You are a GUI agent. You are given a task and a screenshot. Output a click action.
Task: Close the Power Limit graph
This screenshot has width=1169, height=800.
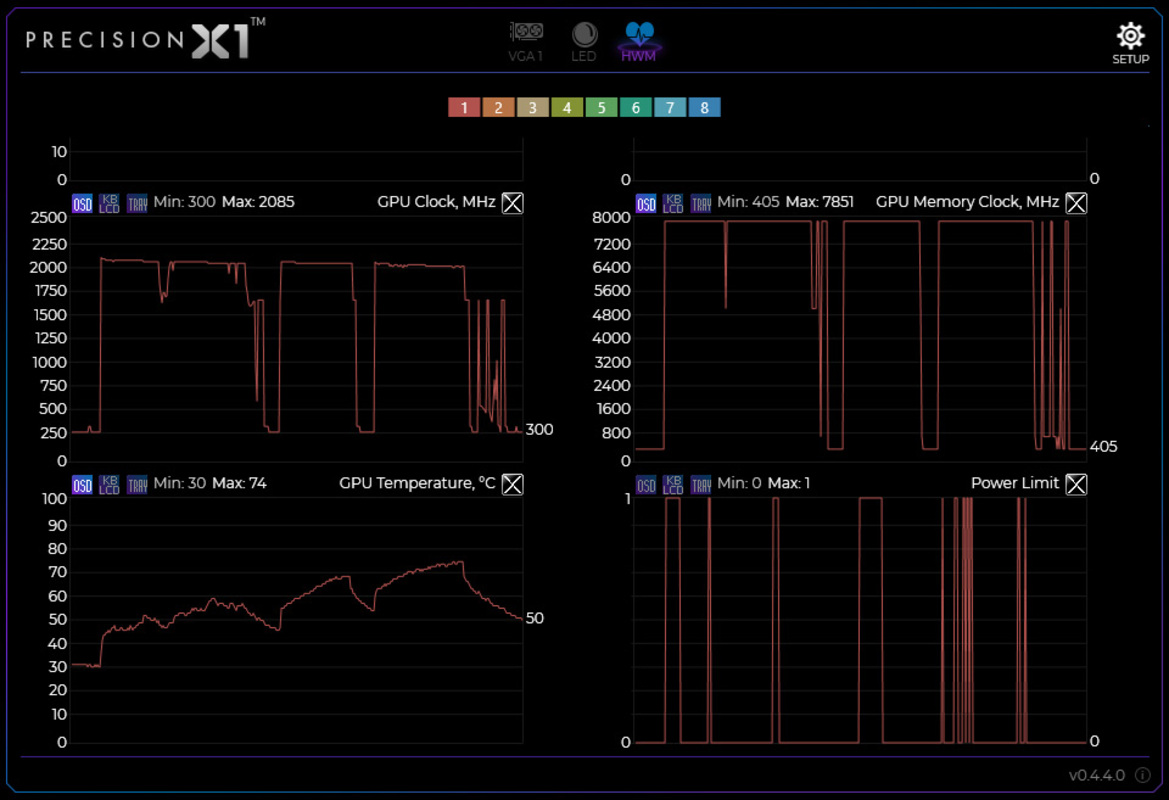[1076, 485]
